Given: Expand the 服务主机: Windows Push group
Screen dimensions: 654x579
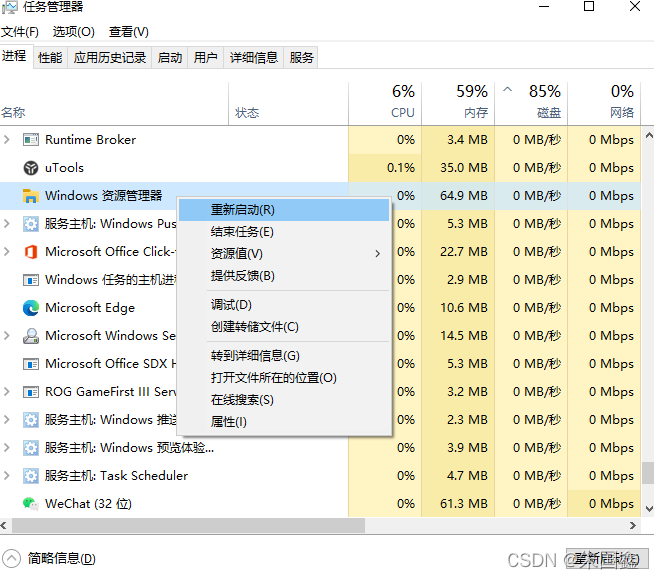Looking at the screenshot, I should tap(7, 224).
